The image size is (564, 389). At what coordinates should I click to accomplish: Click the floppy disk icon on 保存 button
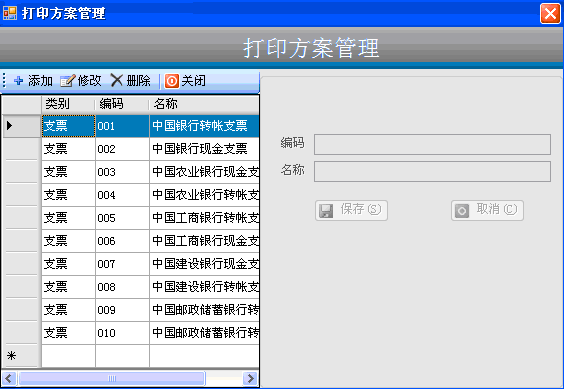tap(326, 211)
